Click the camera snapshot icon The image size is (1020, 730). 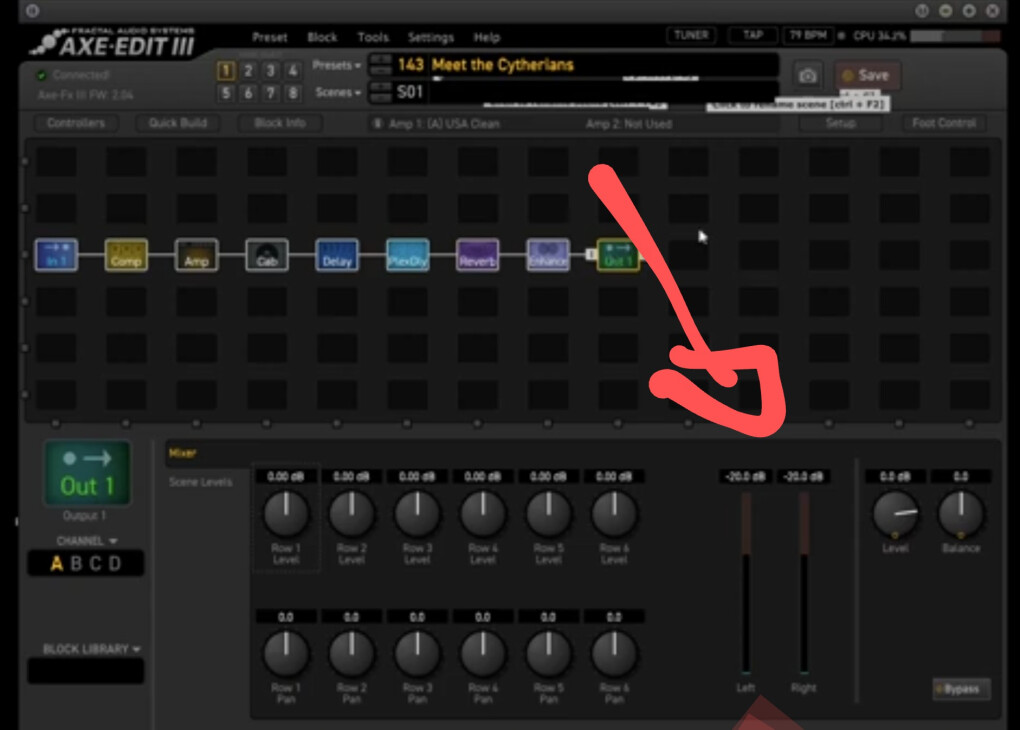[x=807, y=75]
